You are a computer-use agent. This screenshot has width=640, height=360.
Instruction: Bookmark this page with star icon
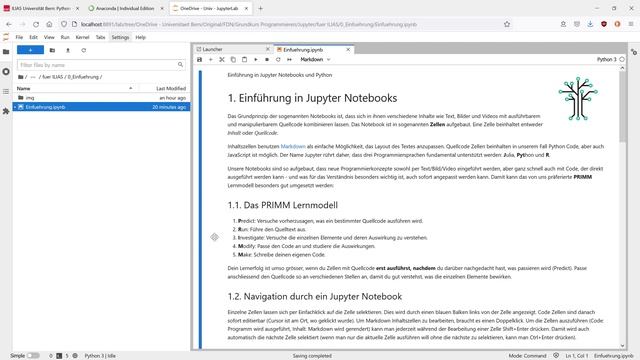pyautogui.click(x=507, y=24)
